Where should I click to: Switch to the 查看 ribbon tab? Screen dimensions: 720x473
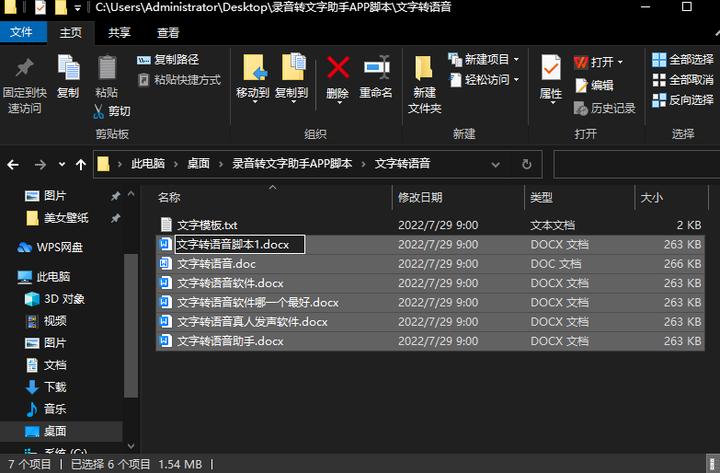[x=168, y=33]
